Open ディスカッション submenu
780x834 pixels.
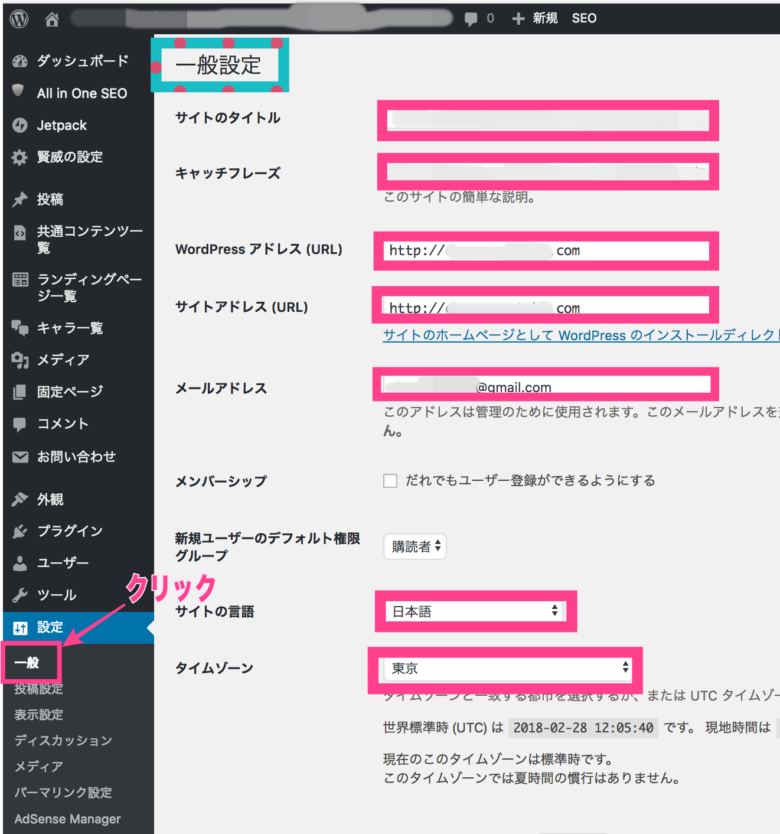click(x=63, y=740)
